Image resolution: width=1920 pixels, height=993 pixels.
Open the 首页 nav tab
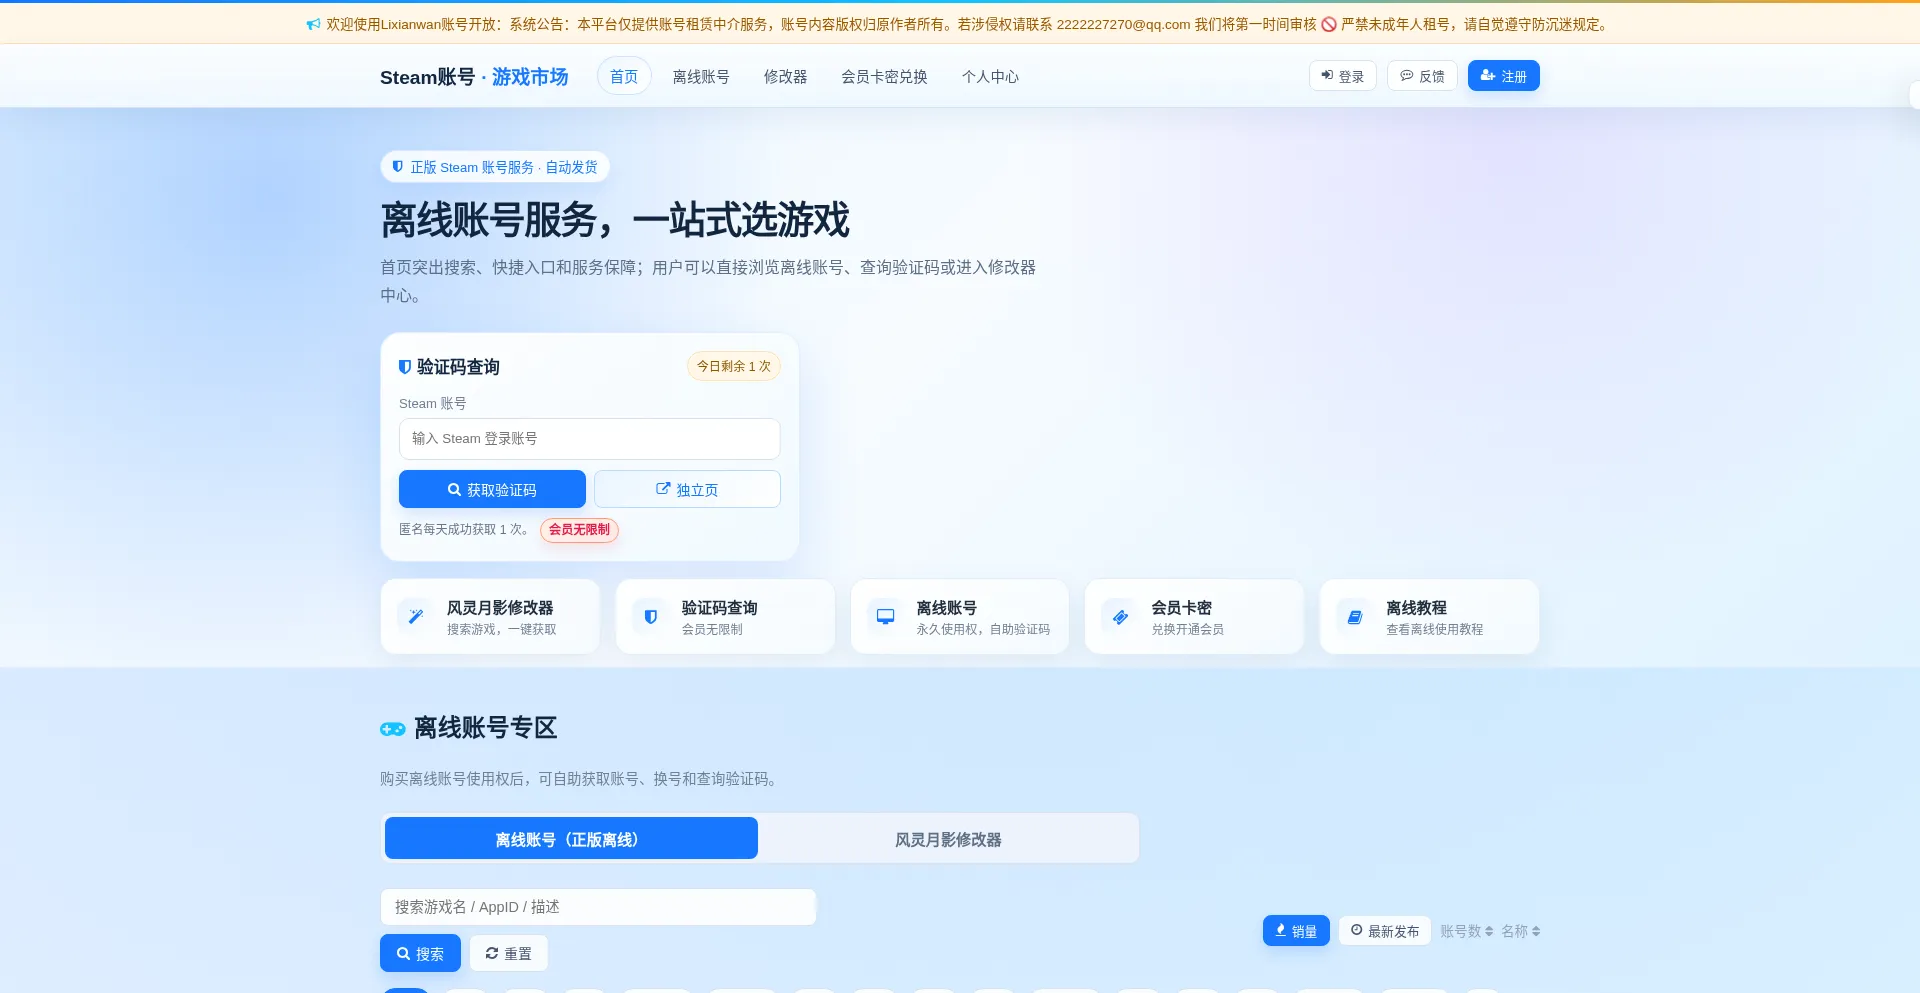point(624,76)
